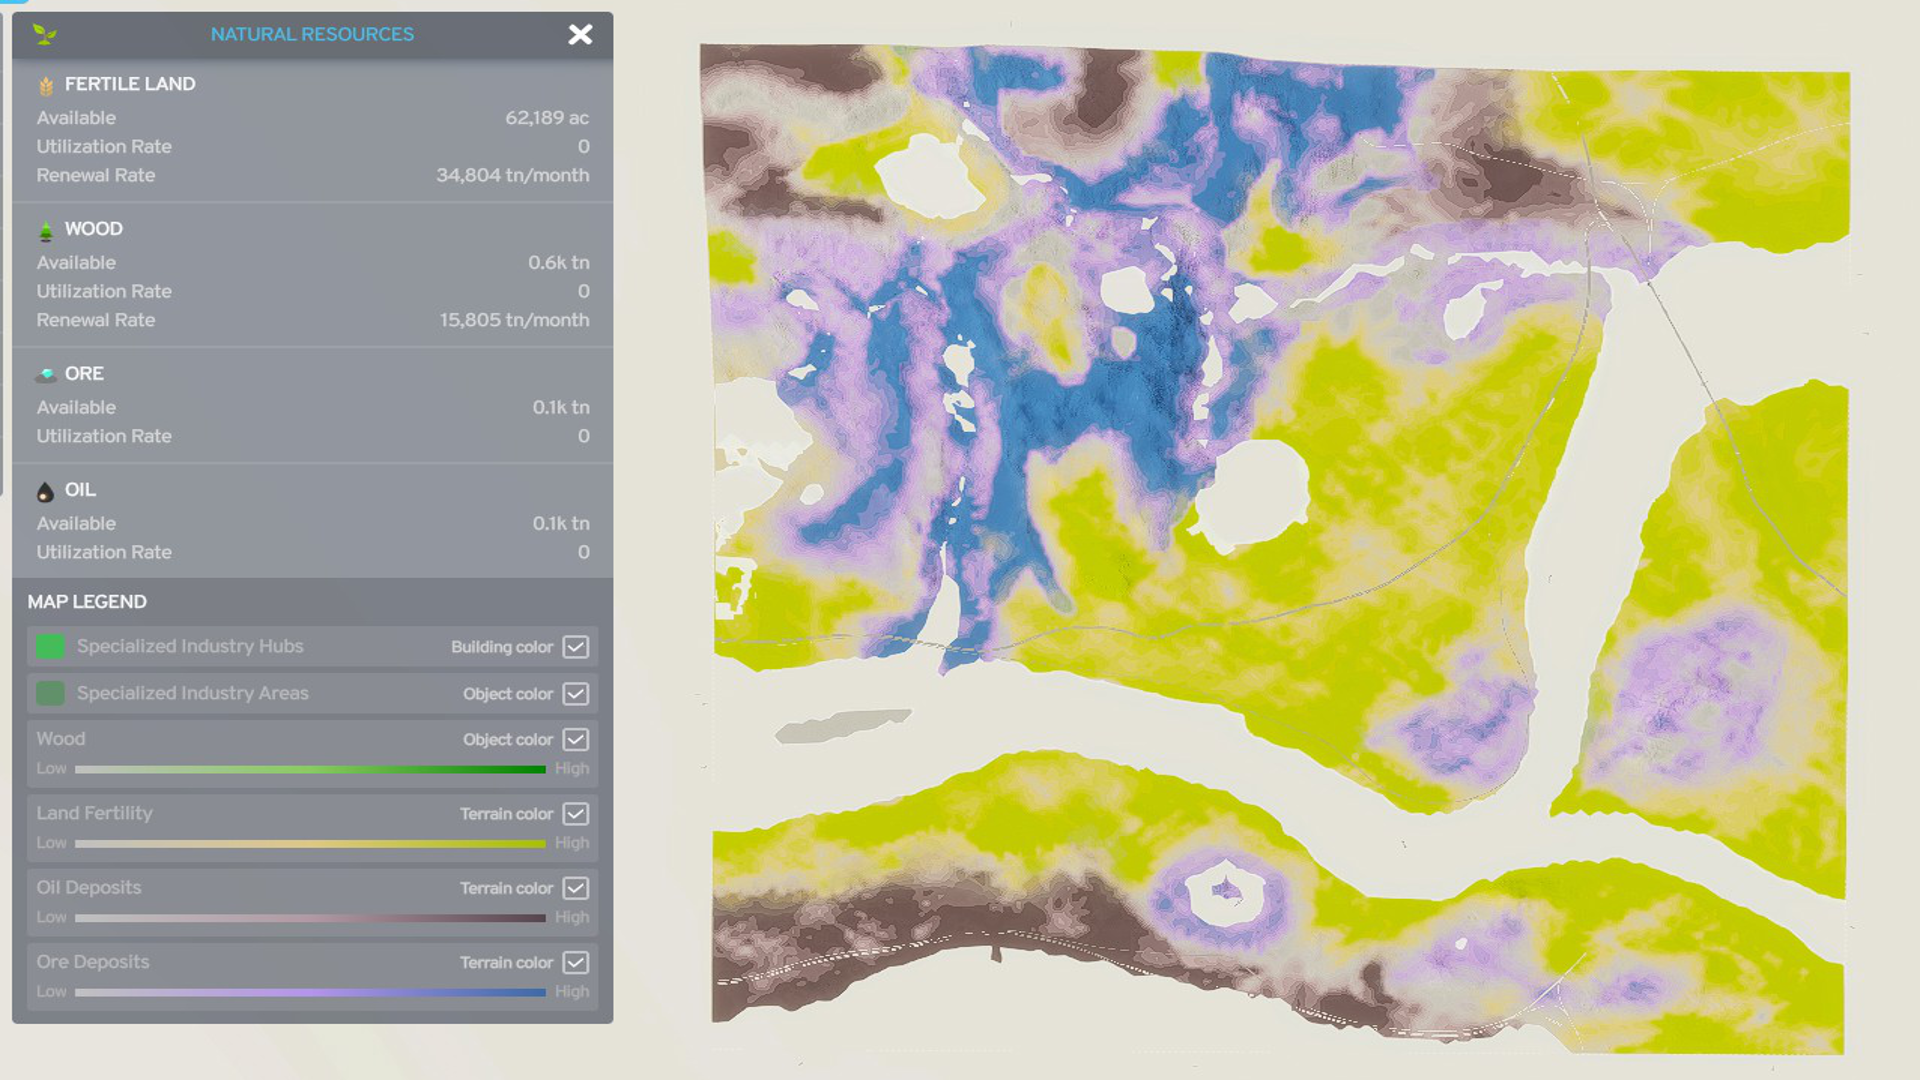Collapse the Map Legend section header

86,601
